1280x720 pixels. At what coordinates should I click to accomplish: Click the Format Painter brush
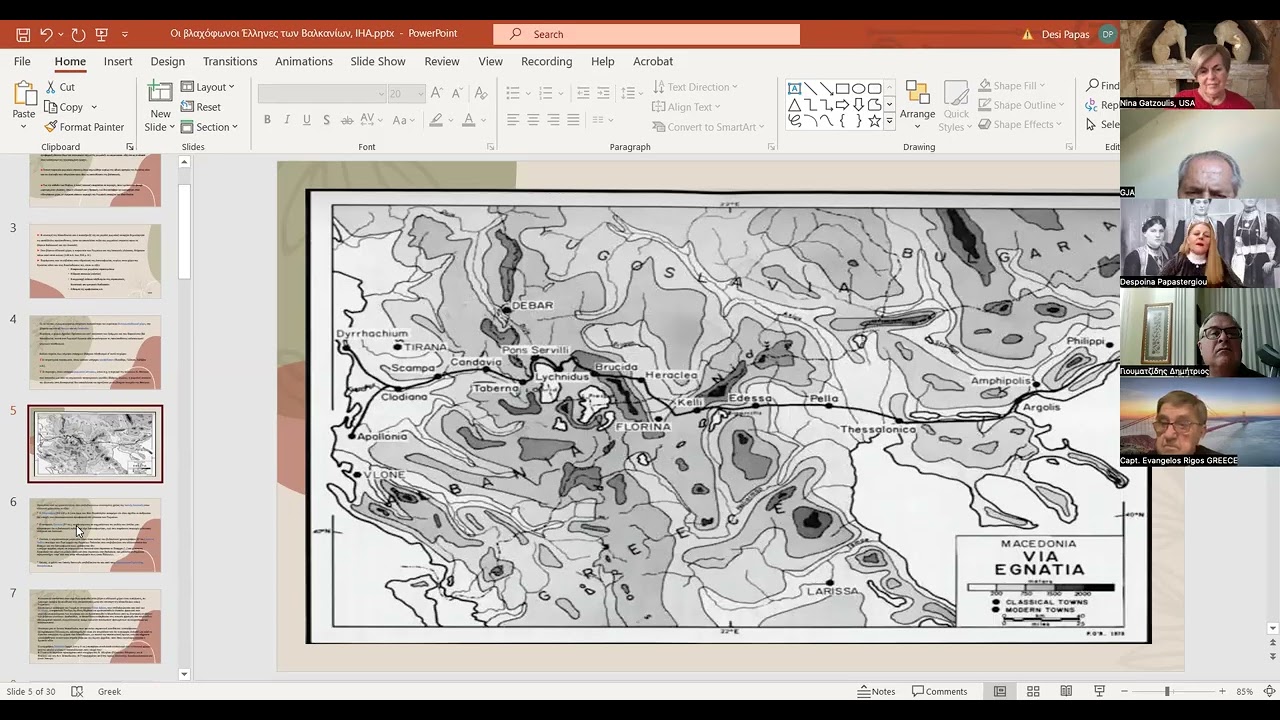coord(84,127)
